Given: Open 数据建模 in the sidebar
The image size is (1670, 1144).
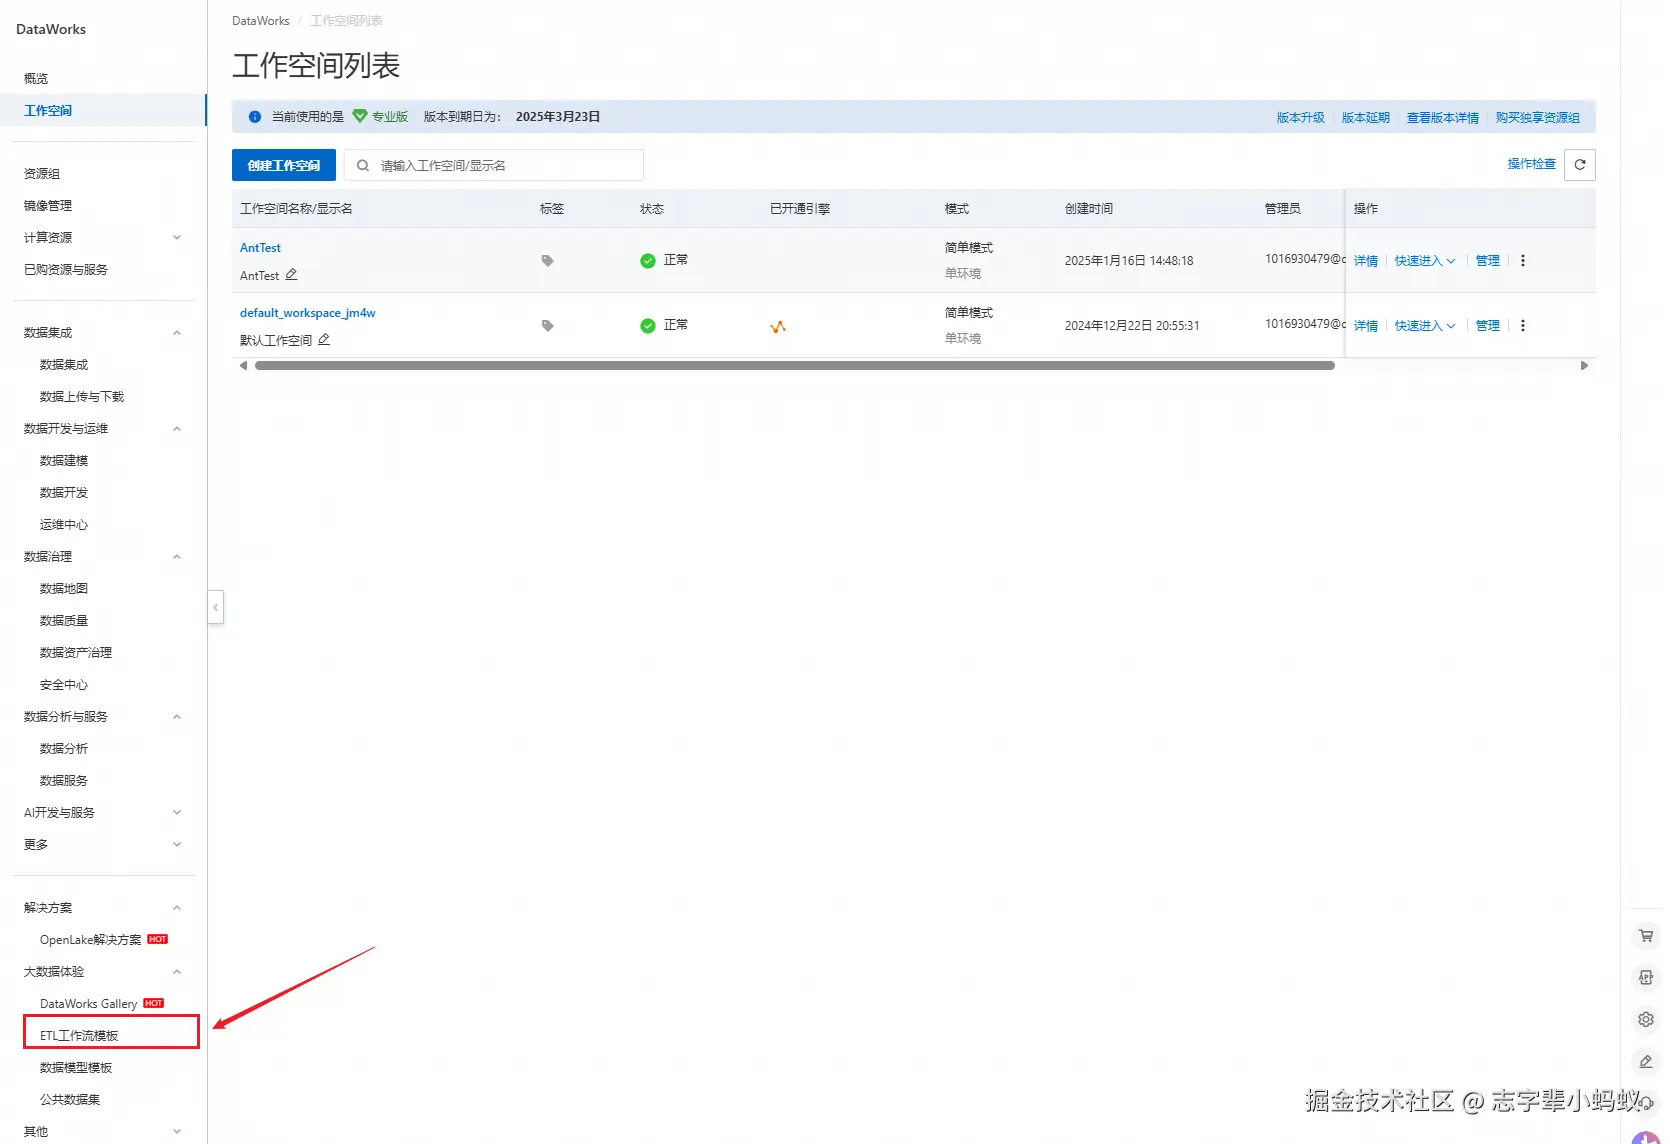Looking at the screenshot, I should [64, 460].
